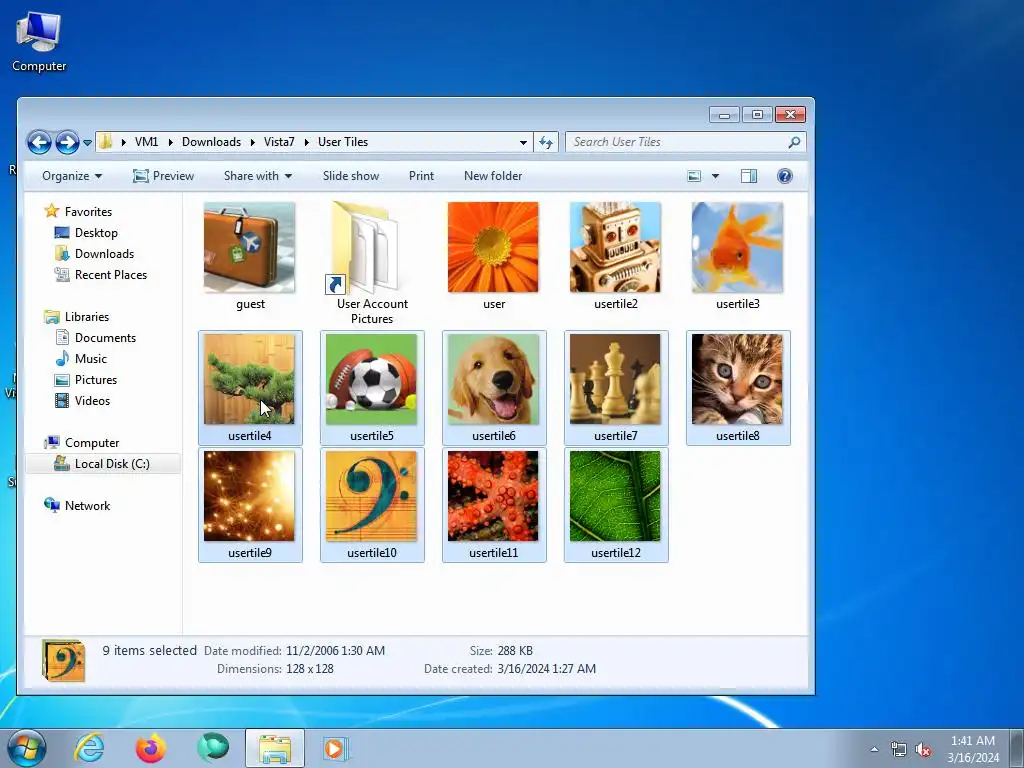Open the Organize menu
Viewport: 1024px width, 768px height.
pos(72,176)
